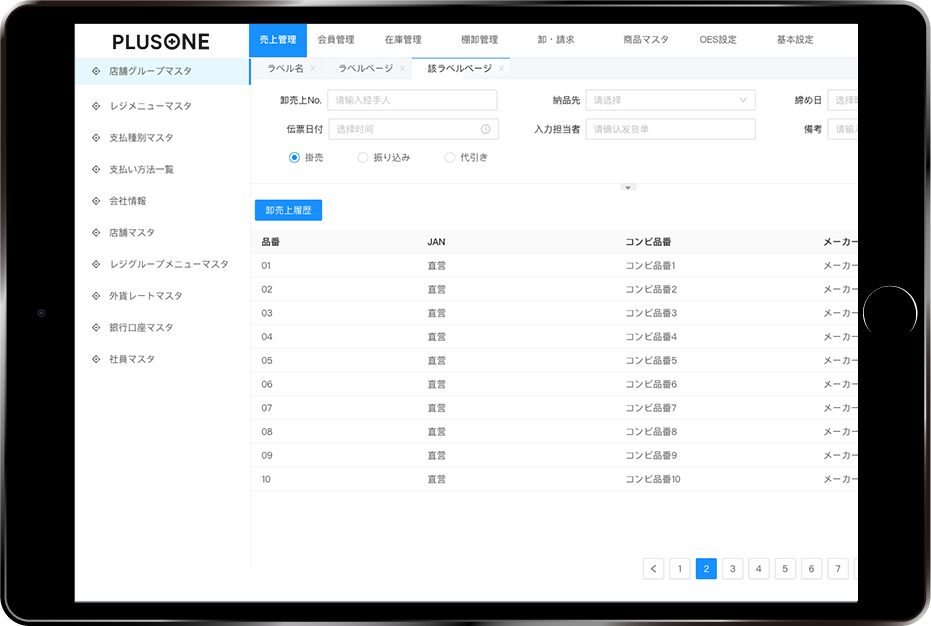Select the 振り込み radio option
The height and width of the screenshot is (626, 931).
click(363, 158)
